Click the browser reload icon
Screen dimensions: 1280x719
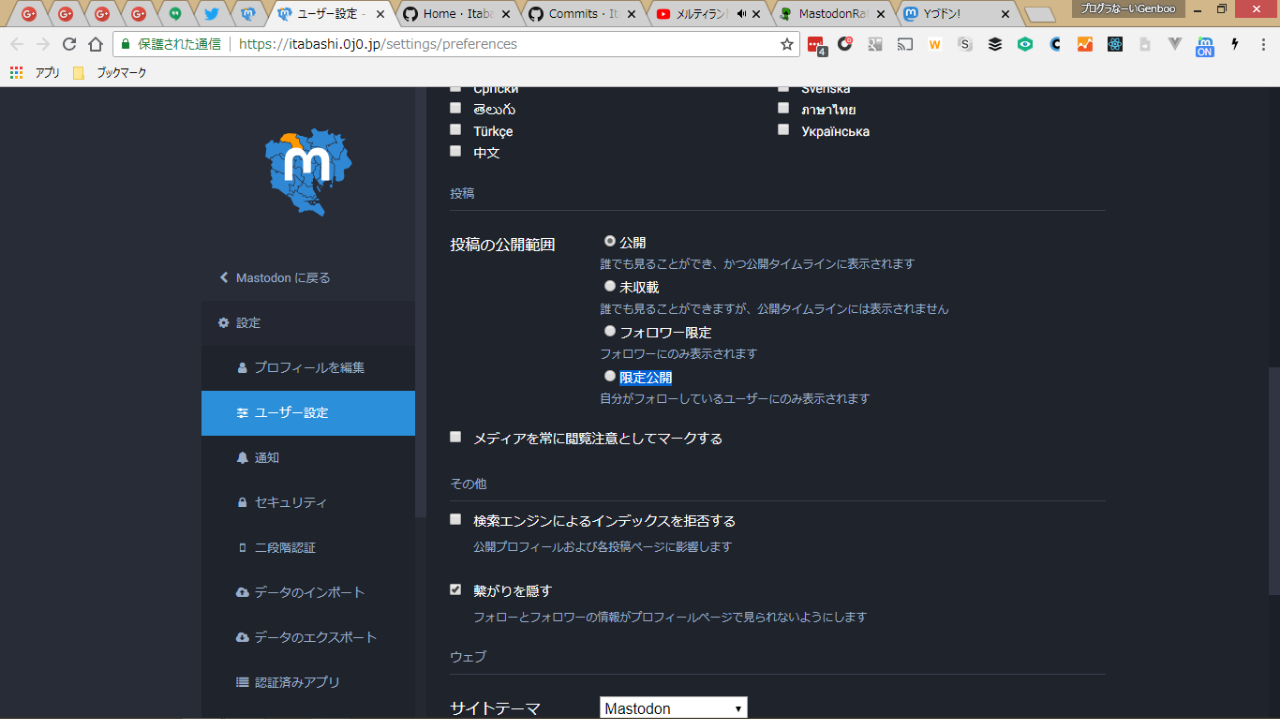point(69,44)
